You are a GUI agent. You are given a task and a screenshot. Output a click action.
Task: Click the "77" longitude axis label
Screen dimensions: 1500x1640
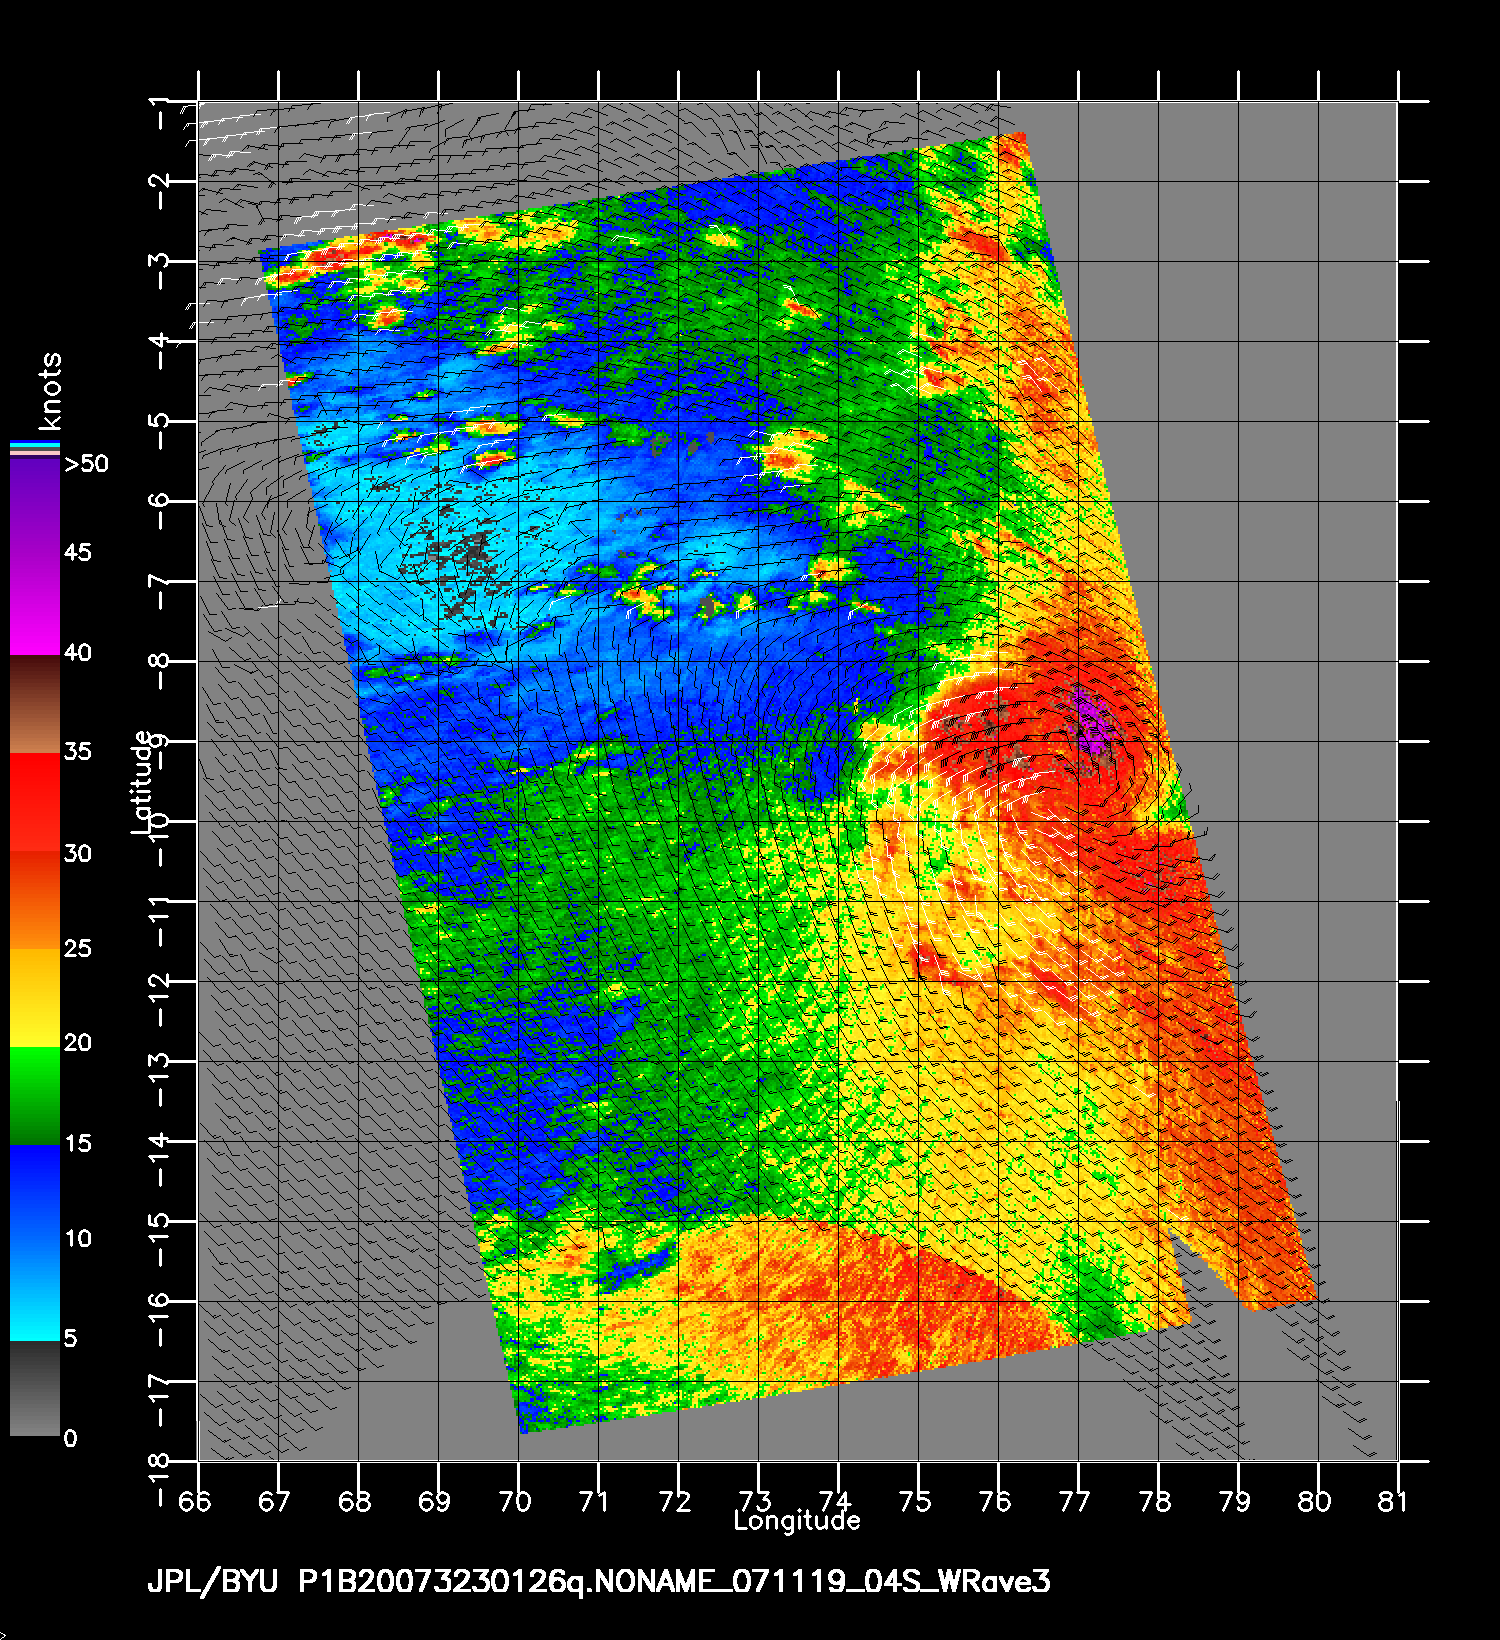(1074, 1502)
